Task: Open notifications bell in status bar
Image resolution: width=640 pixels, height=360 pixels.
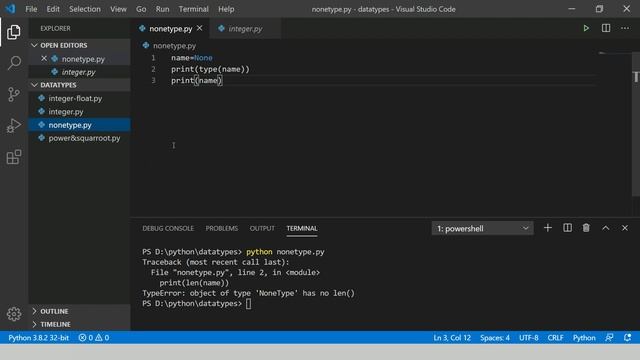Action: coord(627,338)
